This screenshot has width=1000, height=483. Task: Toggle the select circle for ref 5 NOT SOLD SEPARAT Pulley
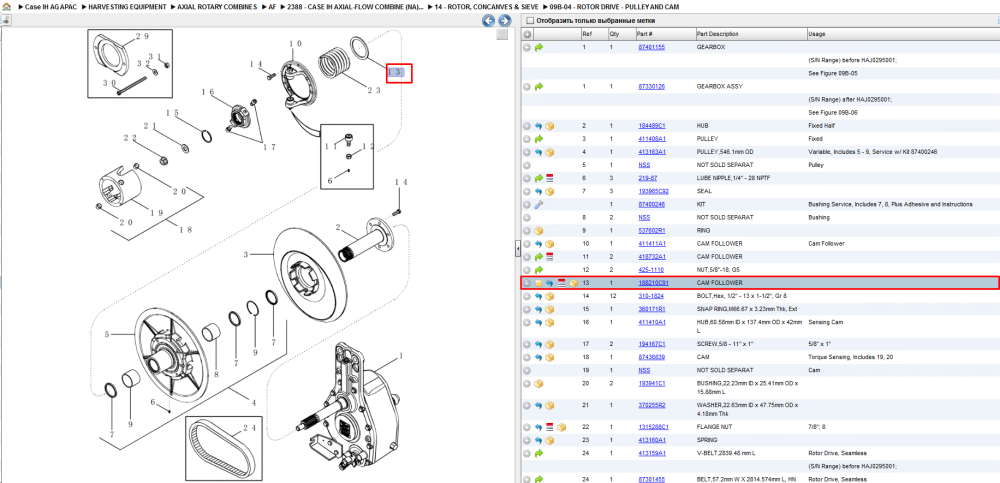coord(527,165)
